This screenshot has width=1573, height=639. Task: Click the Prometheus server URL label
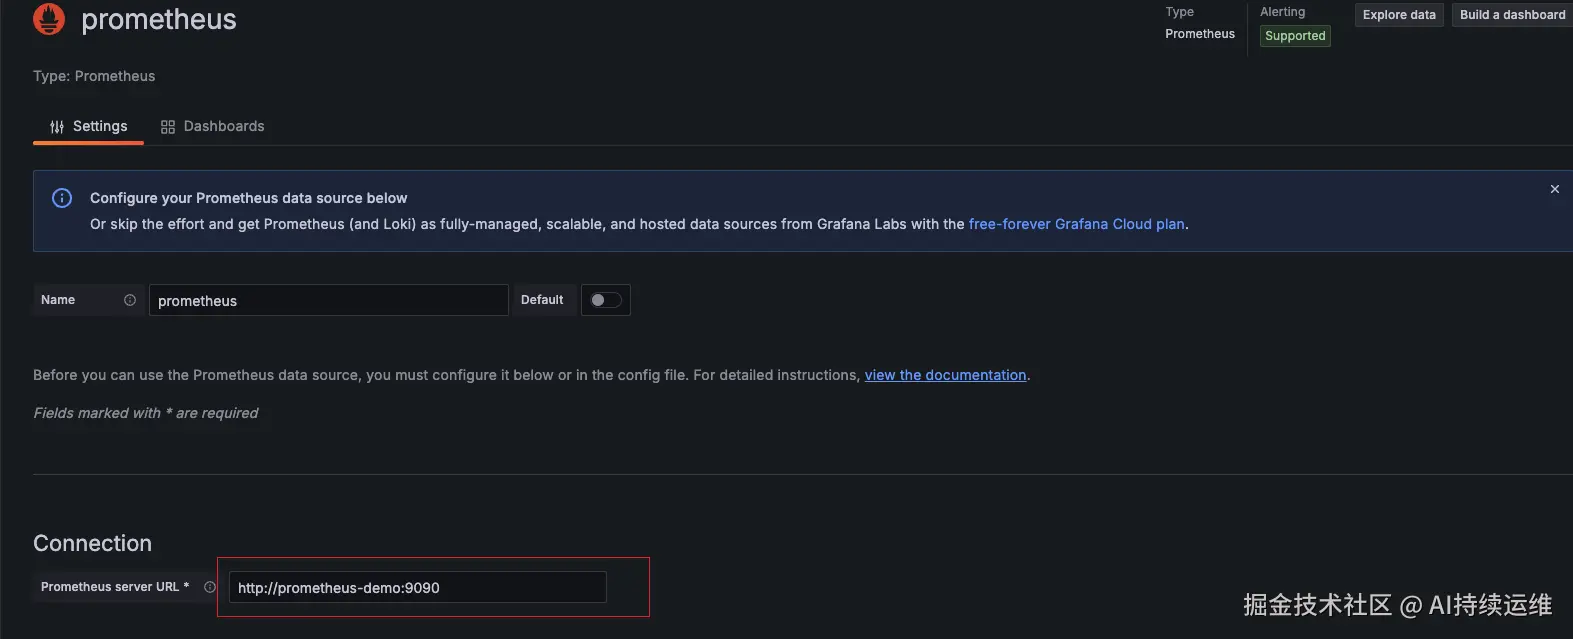[x=115, y=587]
